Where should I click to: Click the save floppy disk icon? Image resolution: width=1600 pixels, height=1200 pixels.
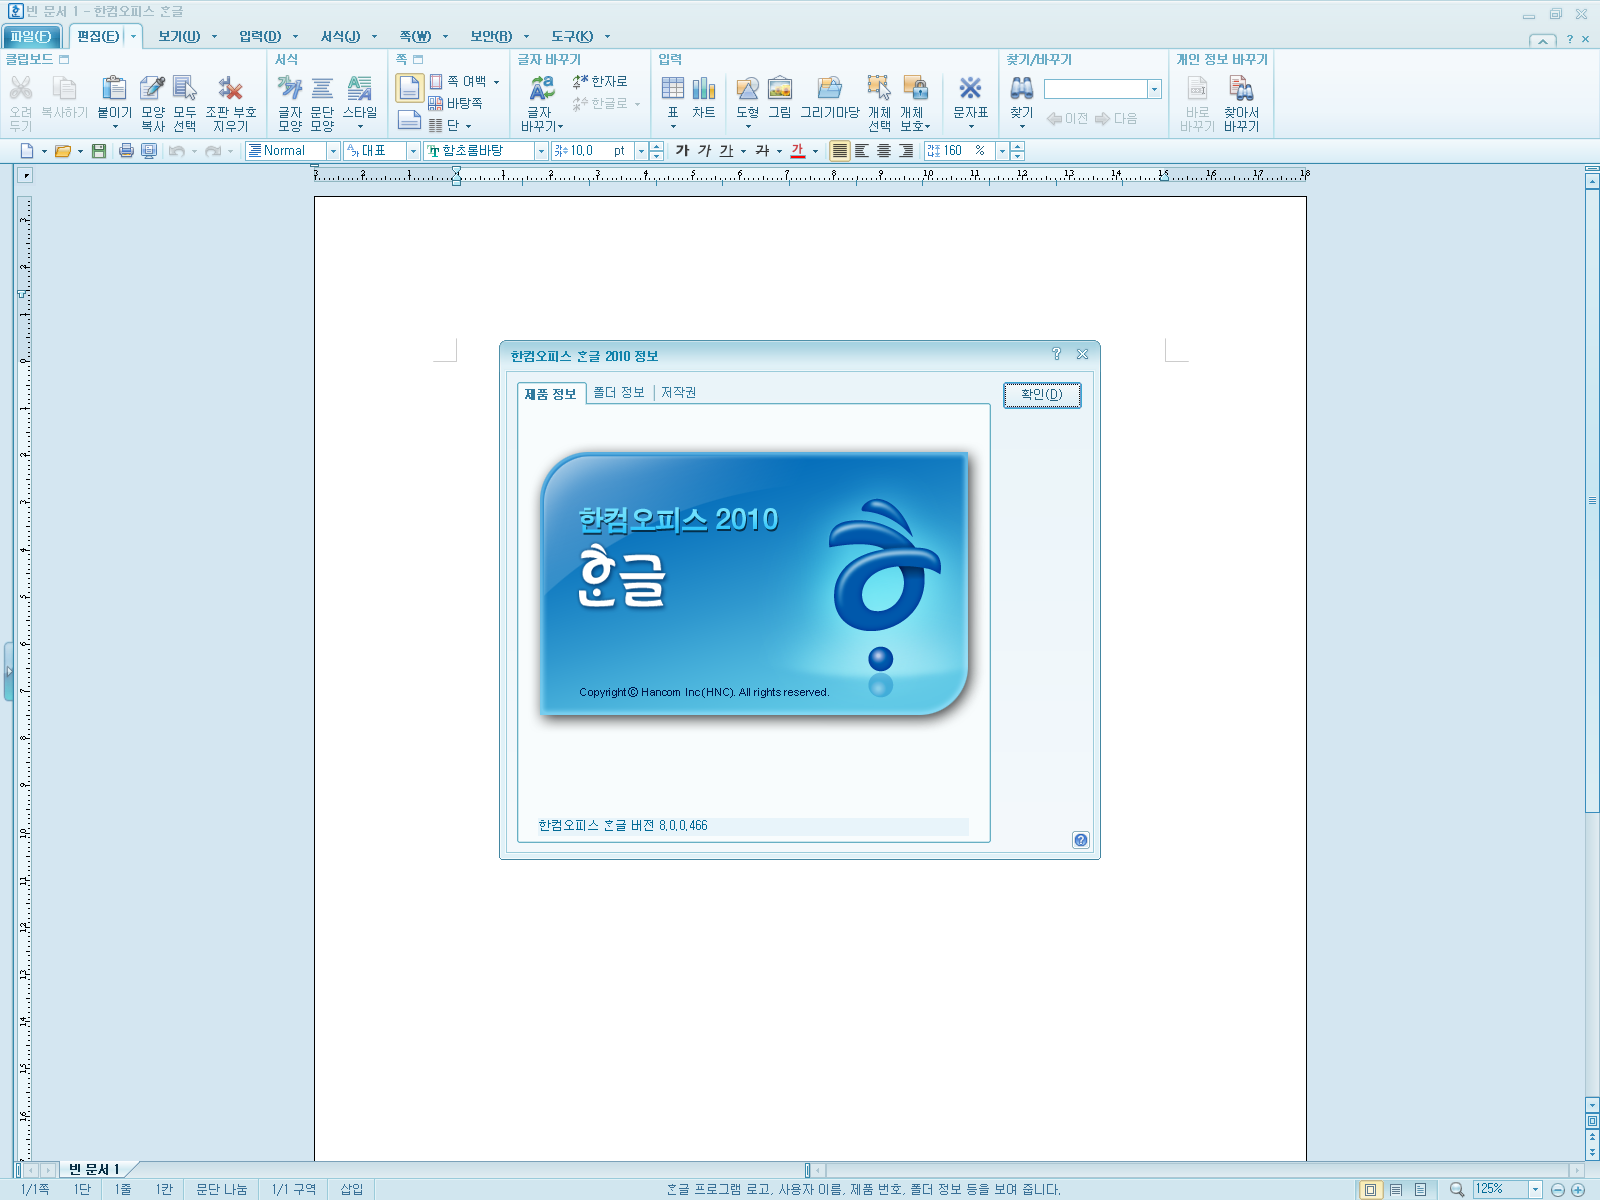click(x=99, y=151)
